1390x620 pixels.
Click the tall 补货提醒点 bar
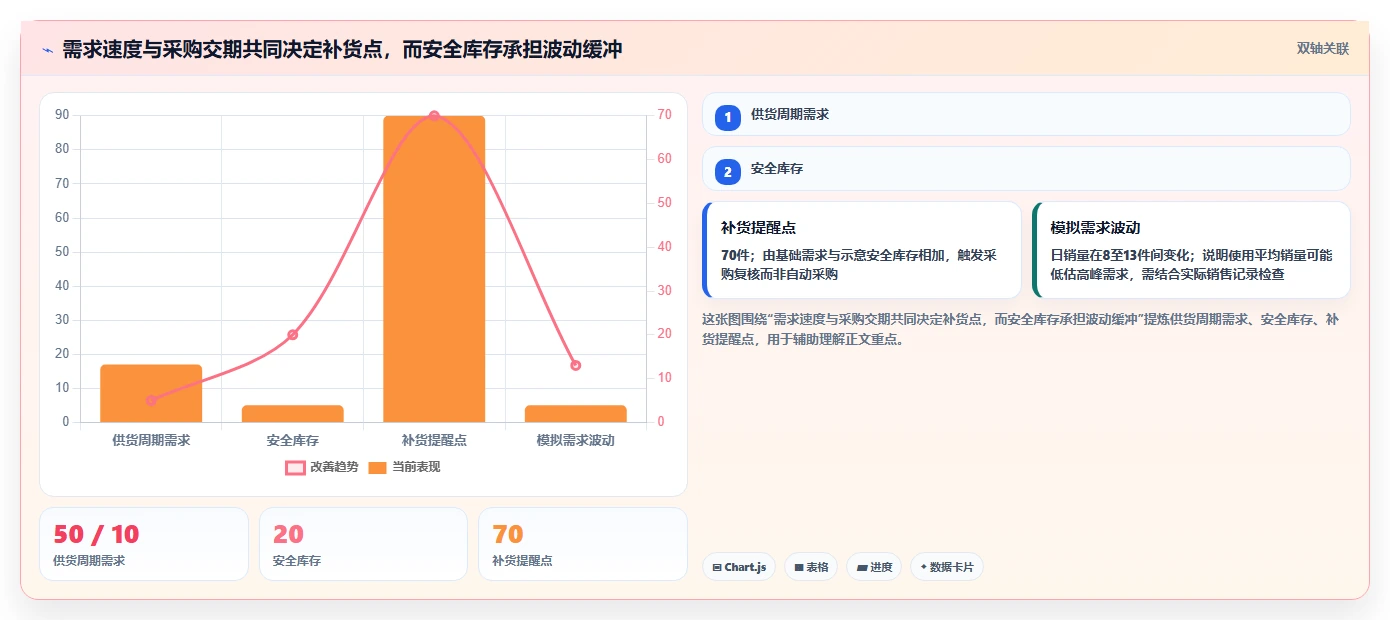434,269
